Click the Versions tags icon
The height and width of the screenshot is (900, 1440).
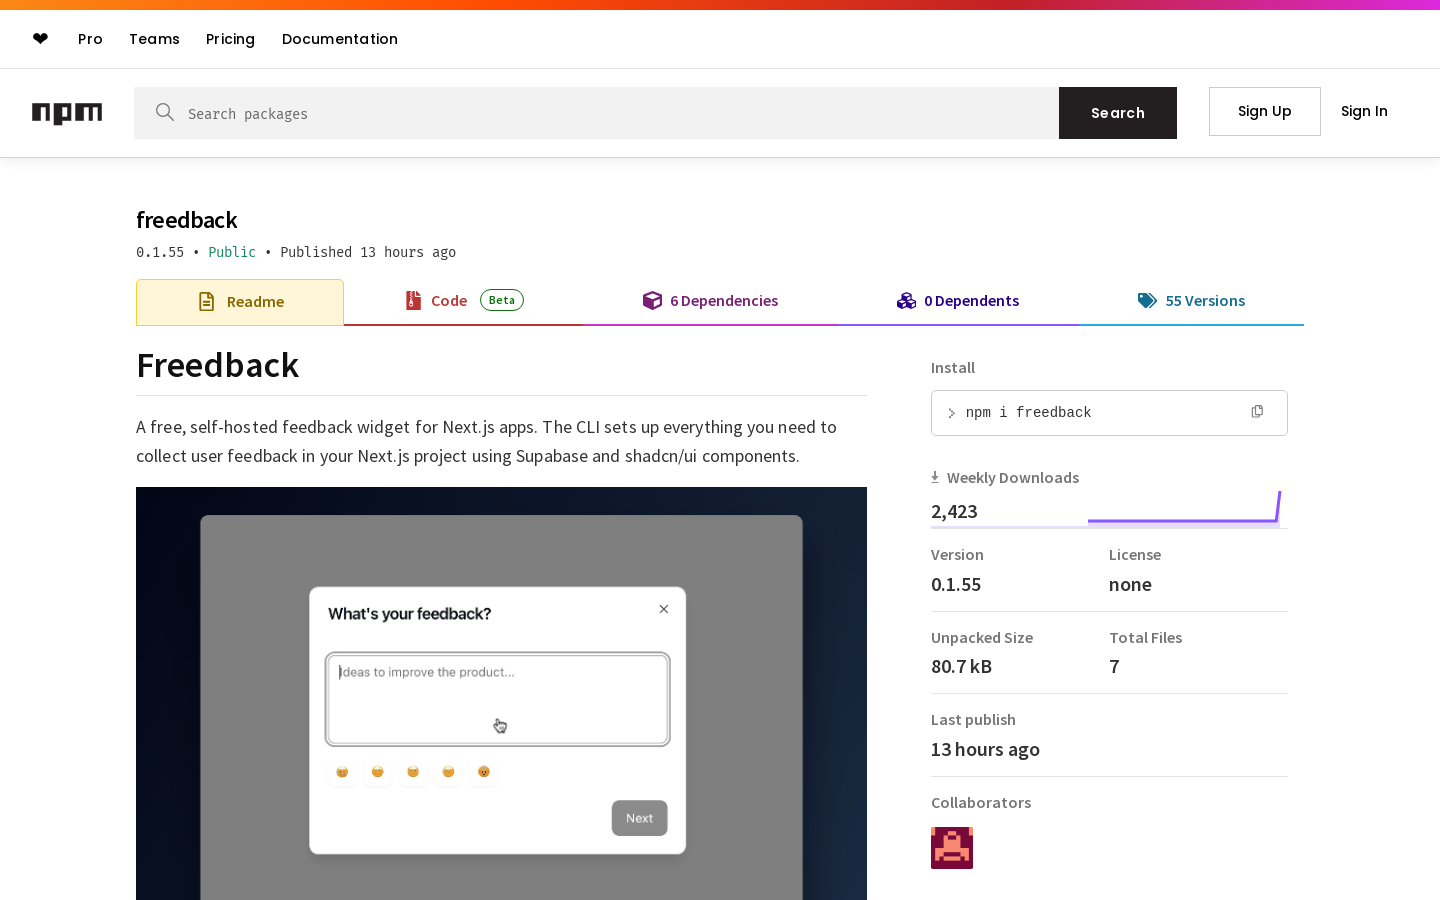[x=1147, y=301]
